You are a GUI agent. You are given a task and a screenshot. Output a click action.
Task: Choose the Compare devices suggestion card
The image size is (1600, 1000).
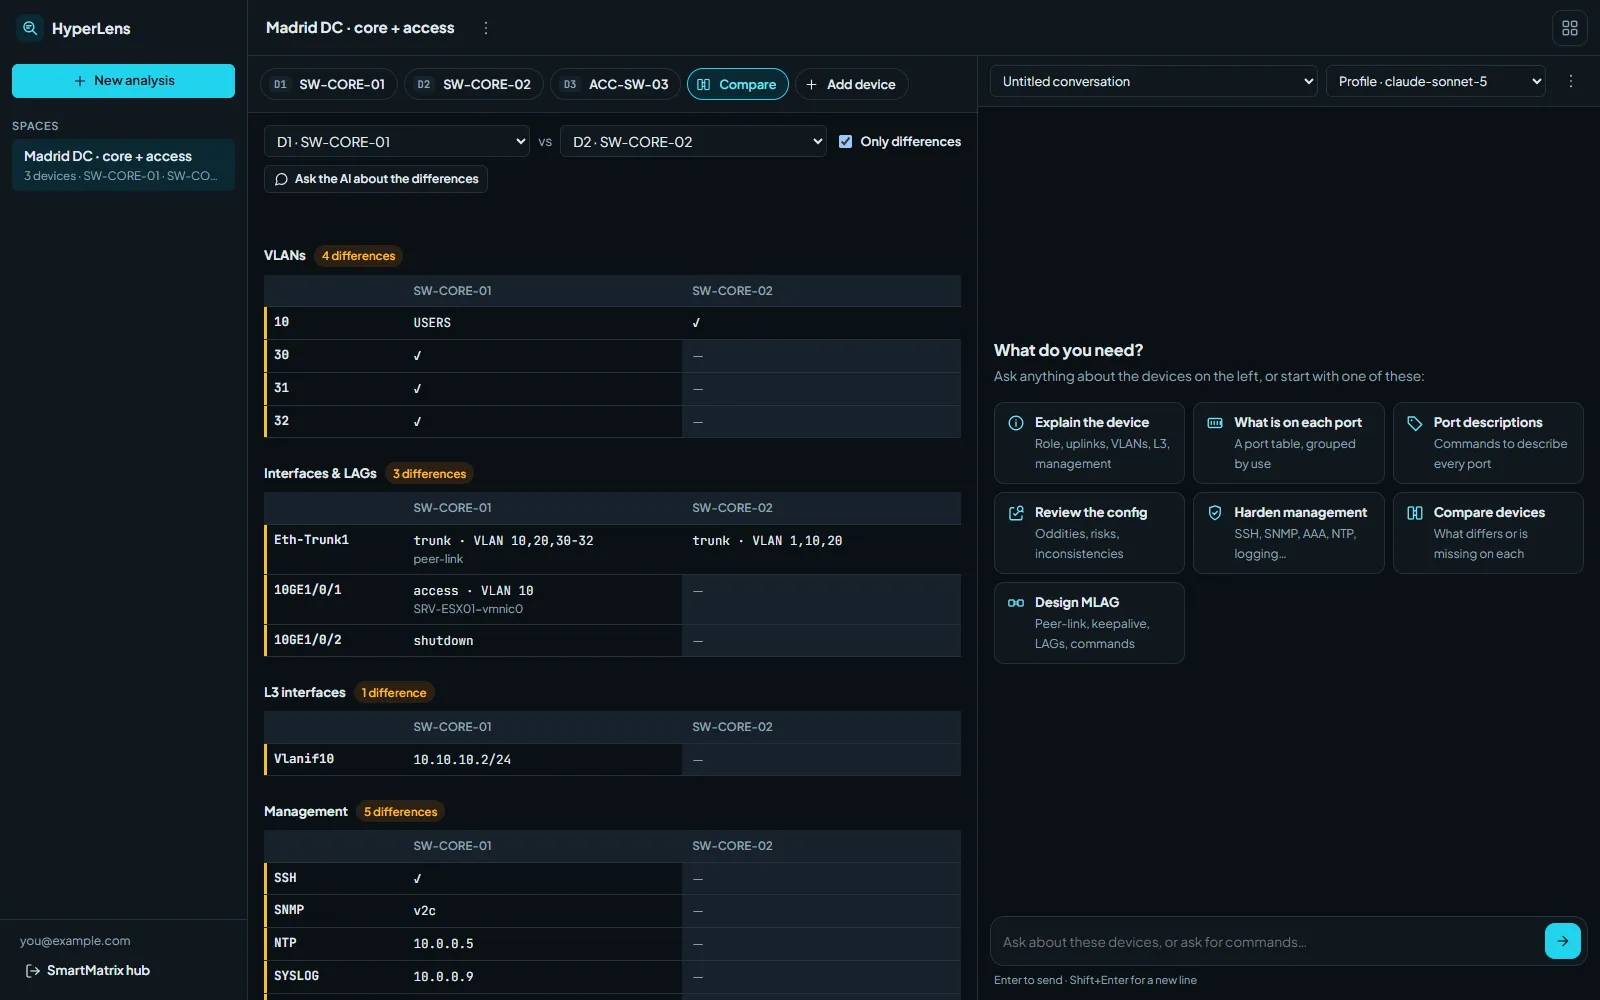pos(1488,533)
